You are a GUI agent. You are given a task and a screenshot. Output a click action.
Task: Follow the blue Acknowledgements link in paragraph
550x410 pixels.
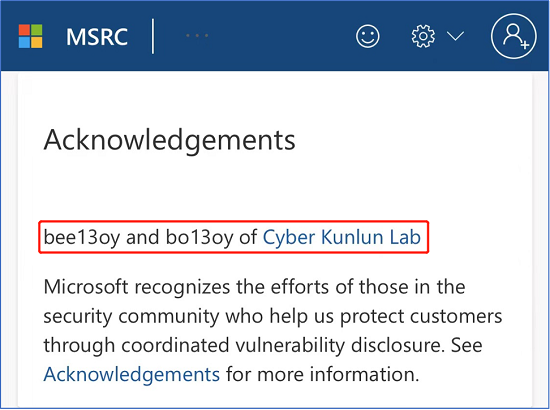132,375
